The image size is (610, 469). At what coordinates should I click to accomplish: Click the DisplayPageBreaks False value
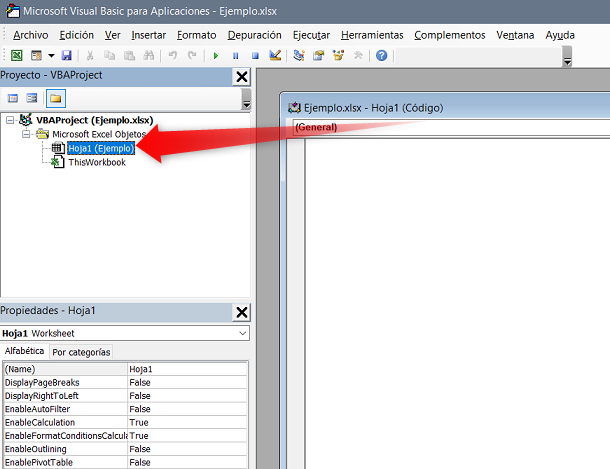click(188, 383)
